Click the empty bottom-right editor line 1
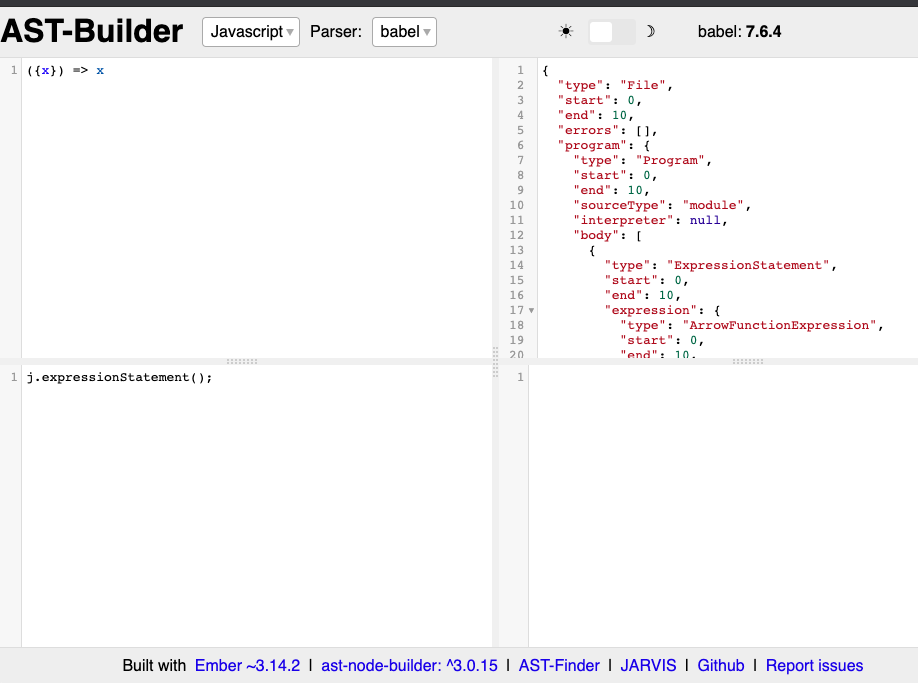 pos(723,377)
